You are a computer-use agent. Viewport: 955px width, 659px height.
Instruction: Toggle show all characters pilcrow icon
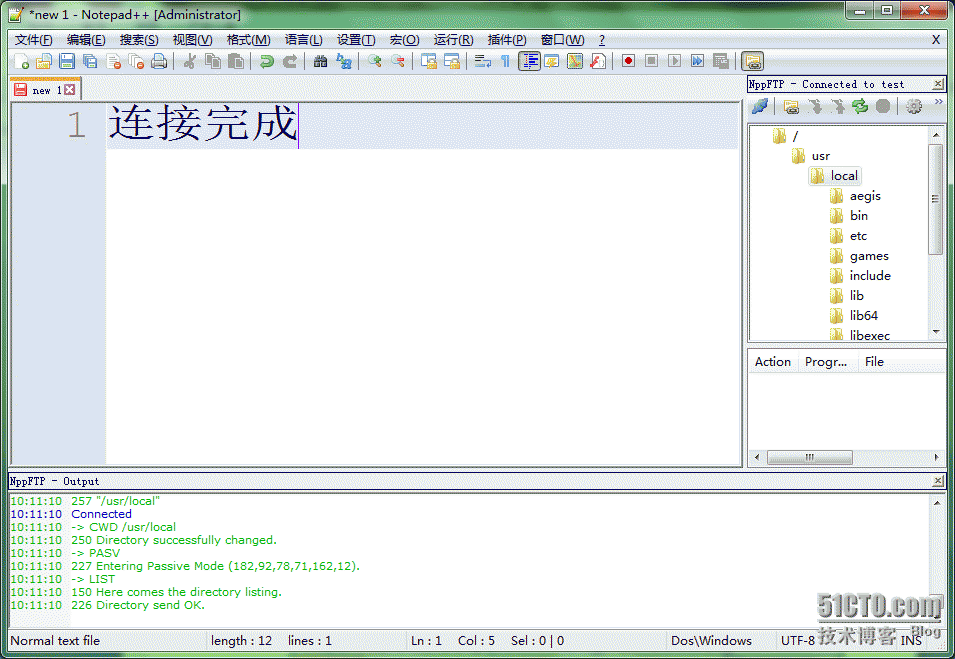(x=505, y=61)
